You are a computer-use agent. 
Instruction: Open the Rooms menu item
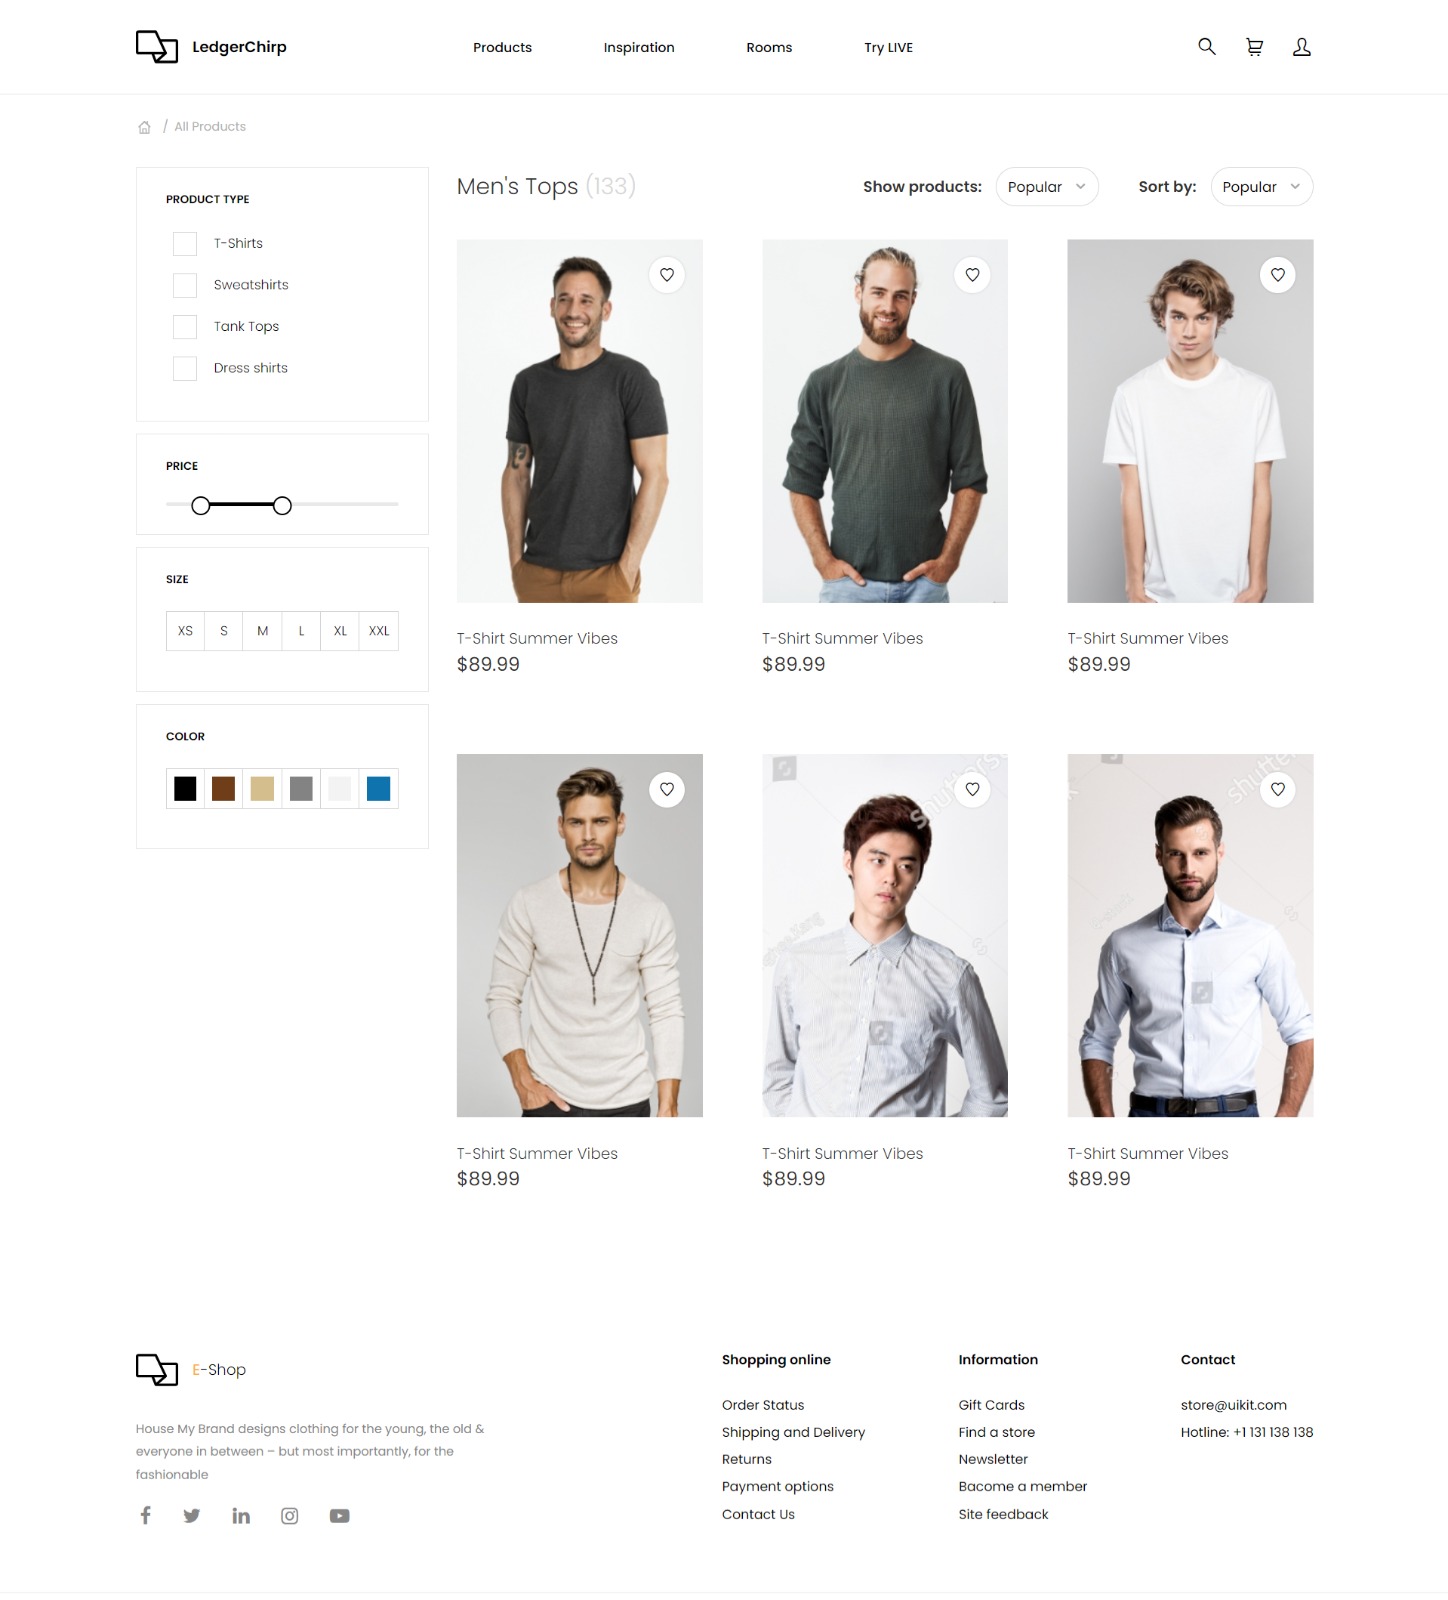pos(769,47)
